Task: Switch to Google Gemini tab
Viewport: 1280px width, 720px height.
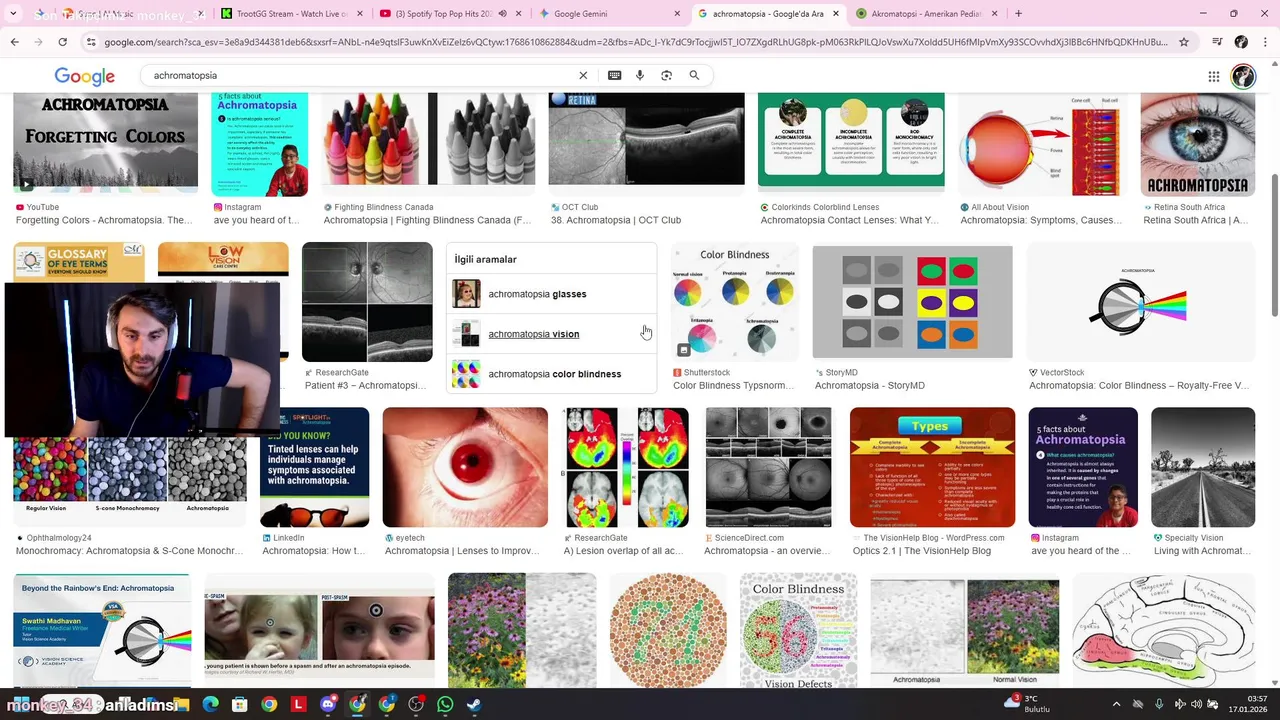Action: coord(610,14)
